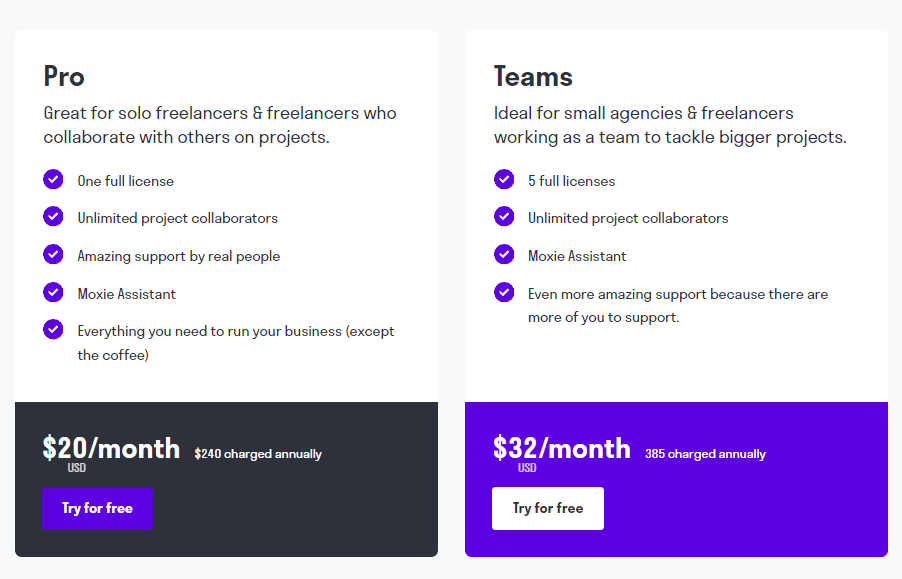902x579 pixels.
Task: Click checkmark icon beside One full license
Action: pyautogui.click(x=53, y=179)
